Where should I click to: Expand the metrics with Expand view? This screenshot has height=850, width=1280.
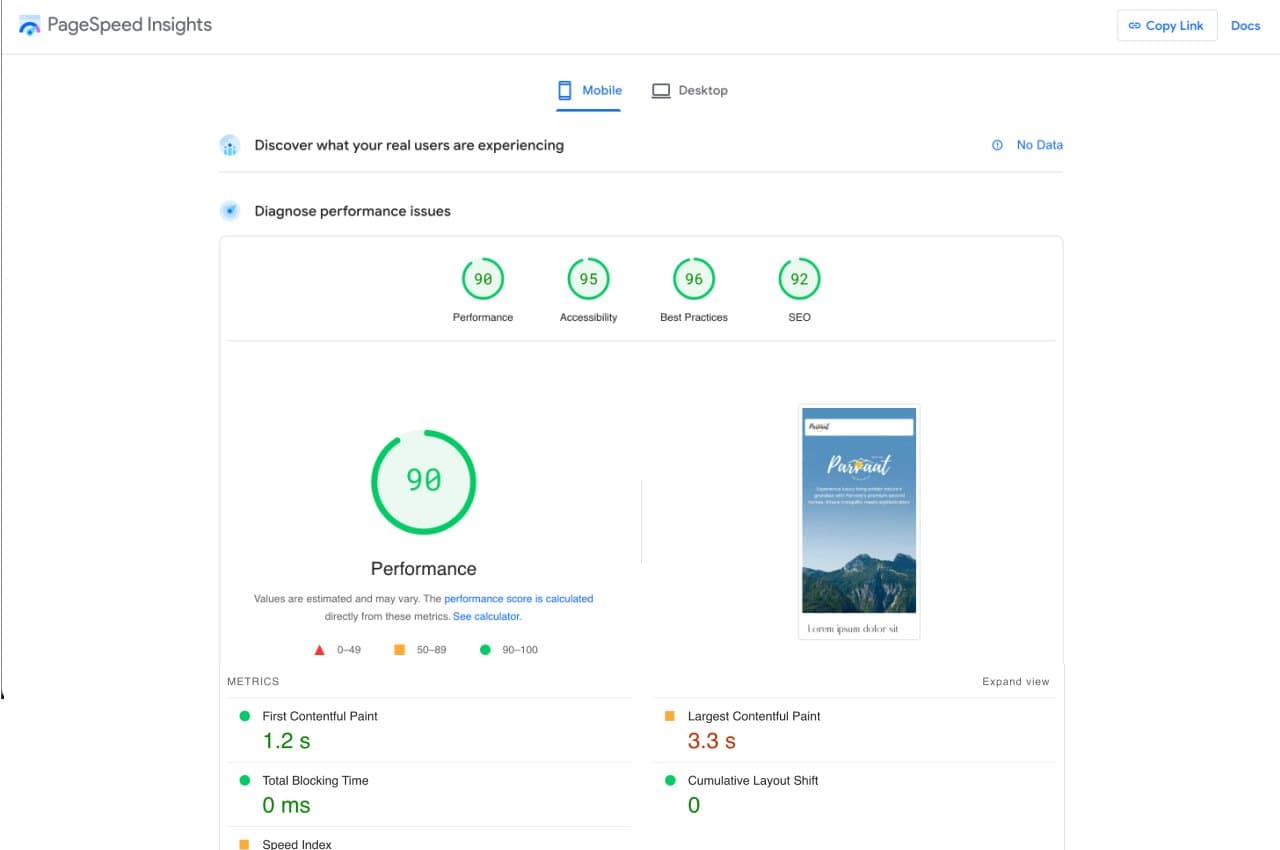(1015, 682)
